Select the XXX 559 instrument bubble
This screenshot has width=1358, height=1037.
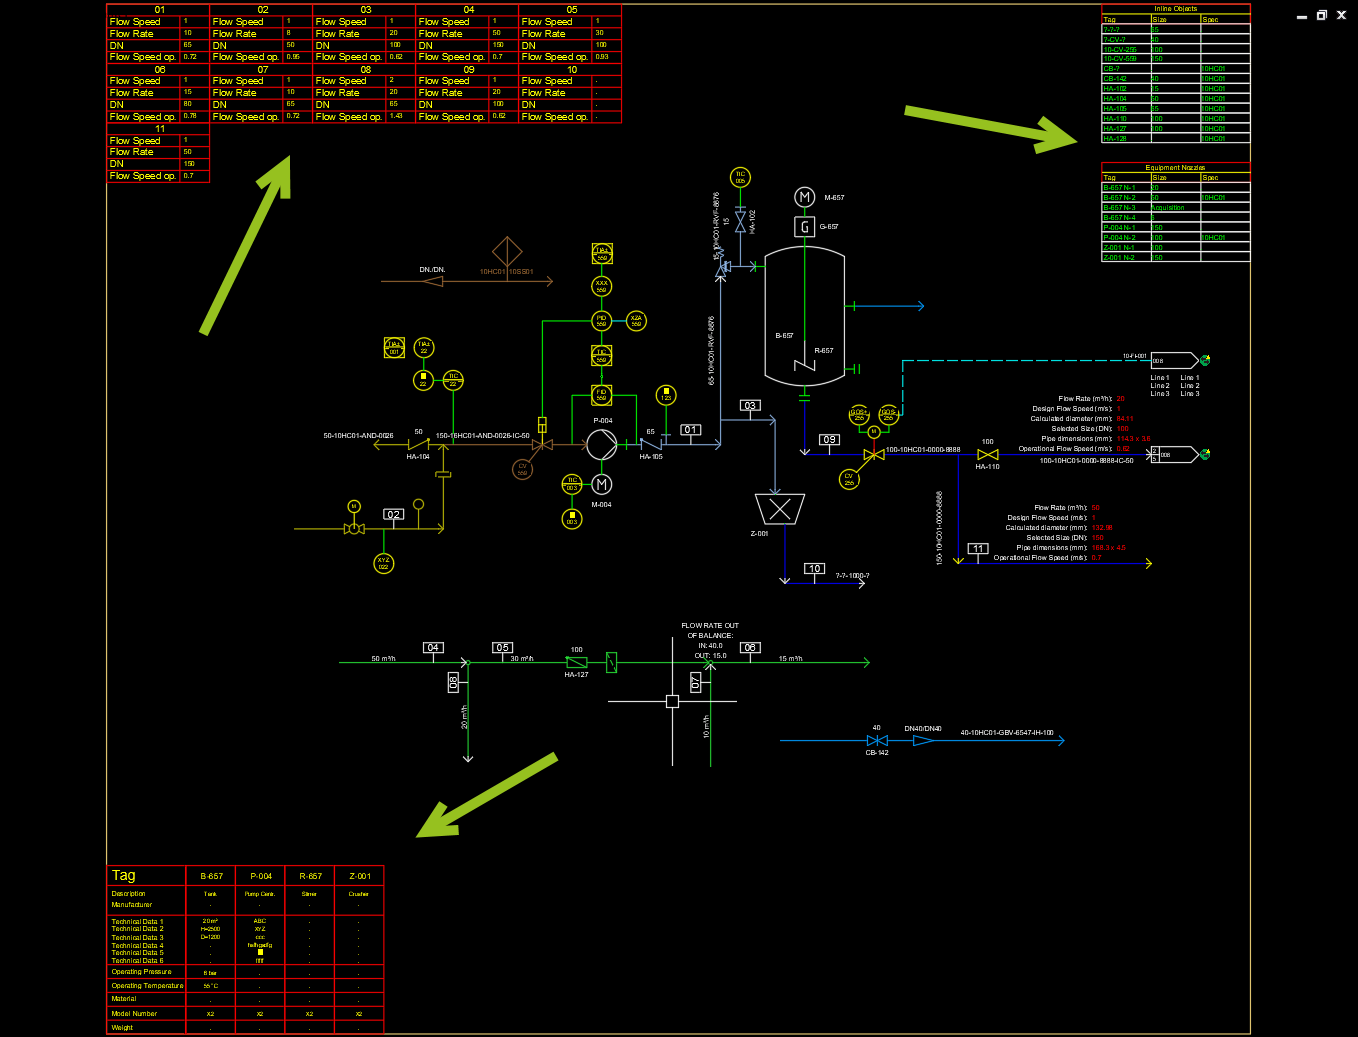coord(601,286)
